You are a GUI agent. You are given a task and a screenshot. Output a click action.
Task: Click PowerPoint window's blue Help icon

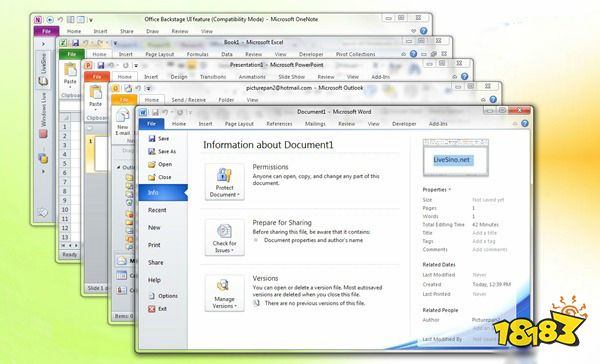465,76
